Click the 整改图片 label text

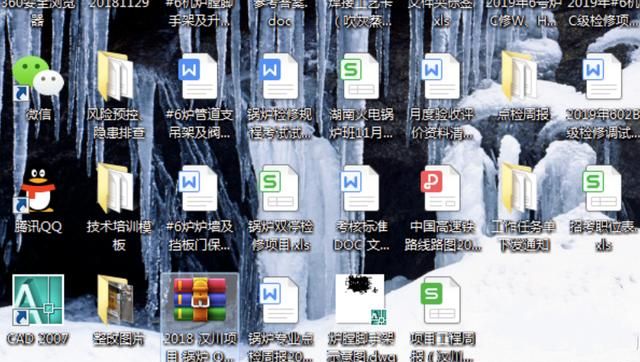tap(118, 339)
